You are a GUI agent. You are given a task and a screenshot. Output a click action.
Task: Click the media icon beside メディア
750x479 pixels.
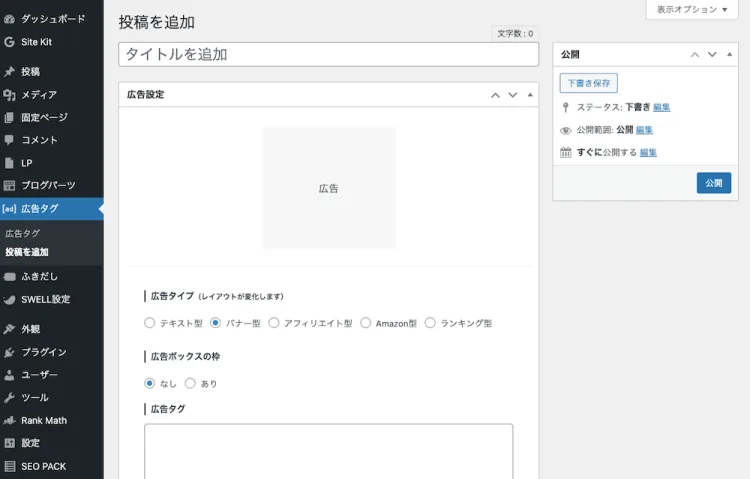click(9, 95)
